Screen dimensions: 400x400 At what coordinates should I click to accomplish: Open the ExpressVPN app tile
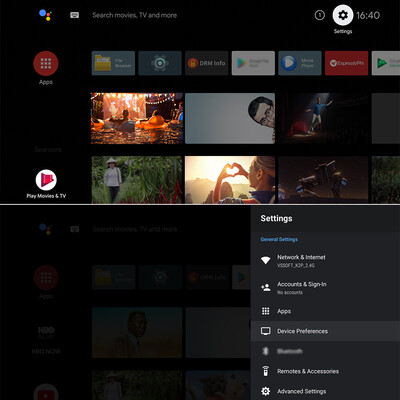point(346,63)
